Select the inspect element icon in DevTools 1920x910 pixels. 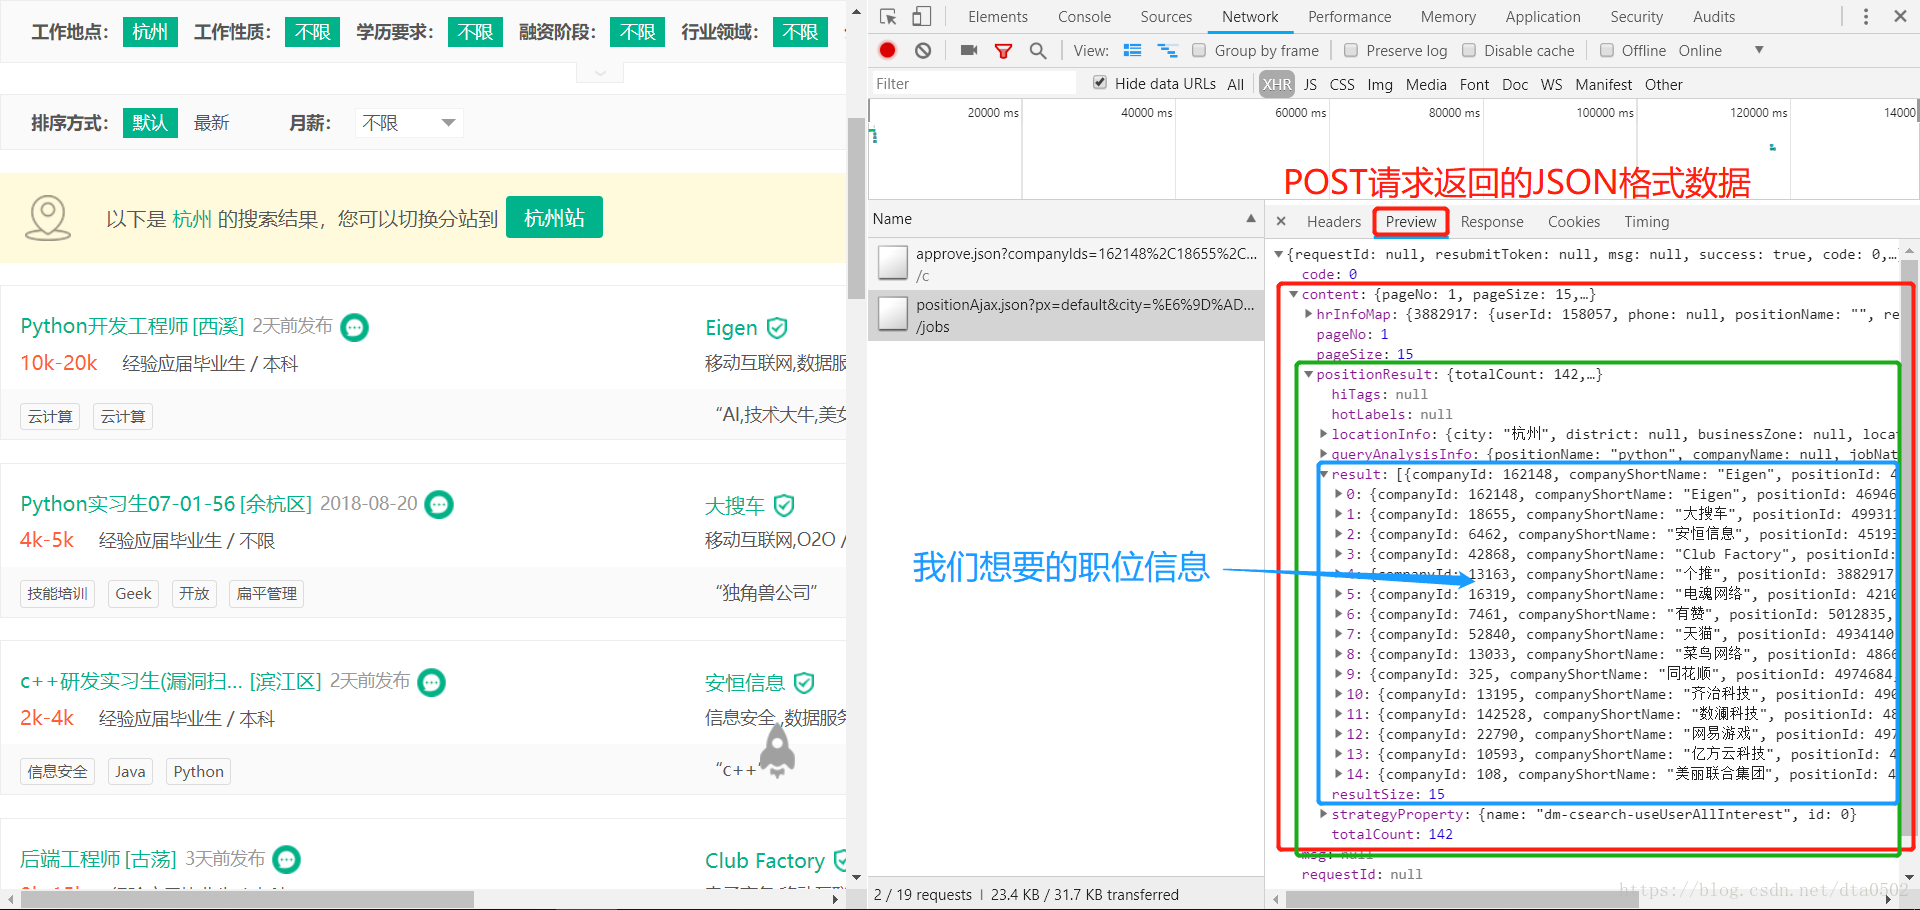point(888,17)
